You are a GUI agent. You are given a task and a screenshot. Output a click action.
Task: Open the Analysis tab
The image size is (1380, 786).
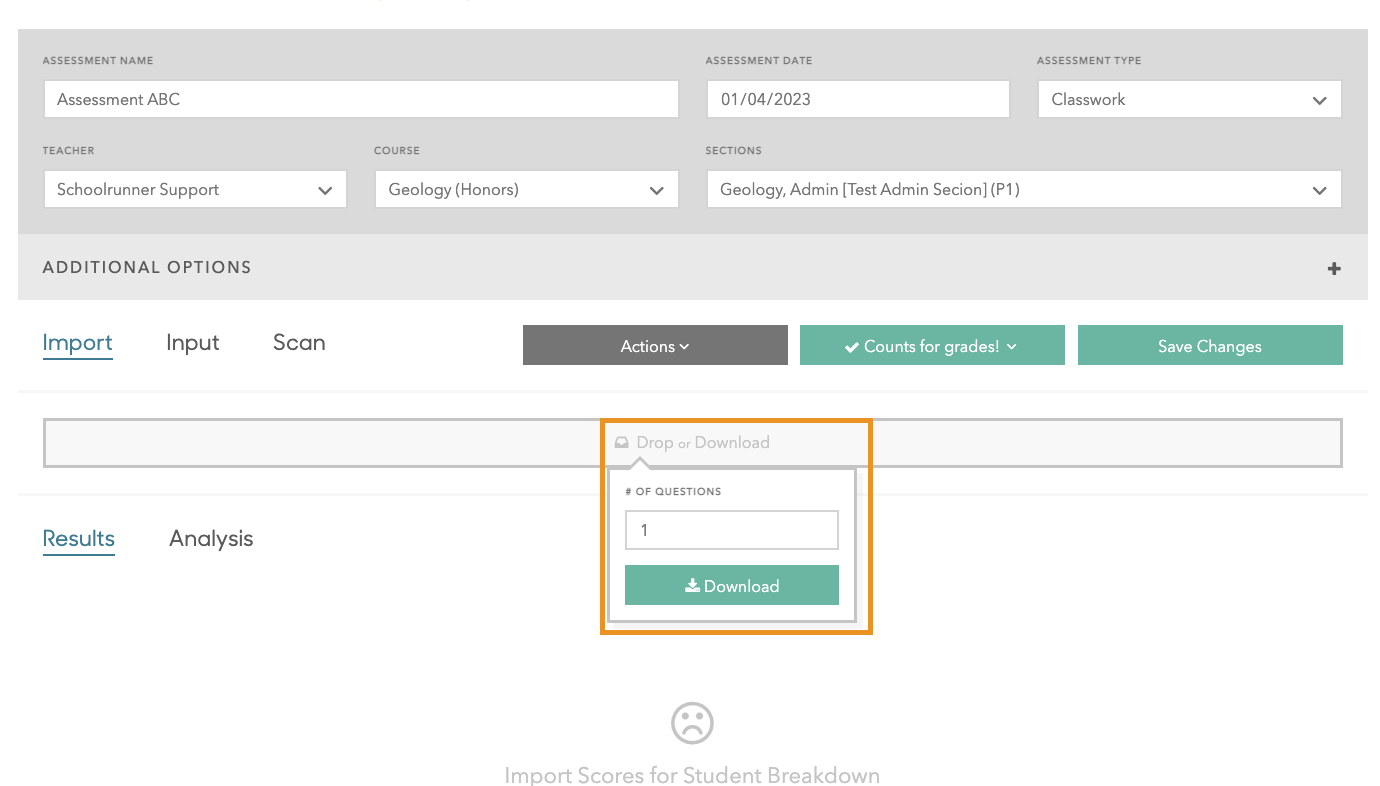(211, 539)
